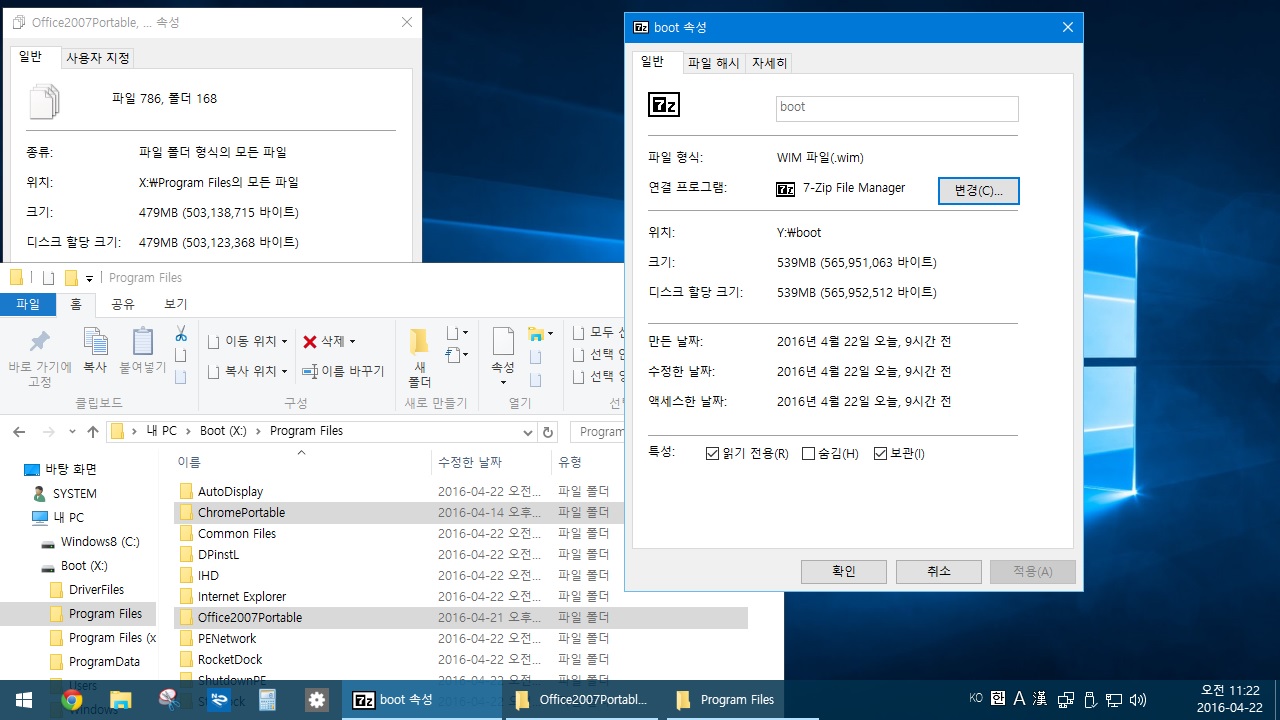Click the Rename (이름 바꾸기) ribbon item

pos(344,371)
